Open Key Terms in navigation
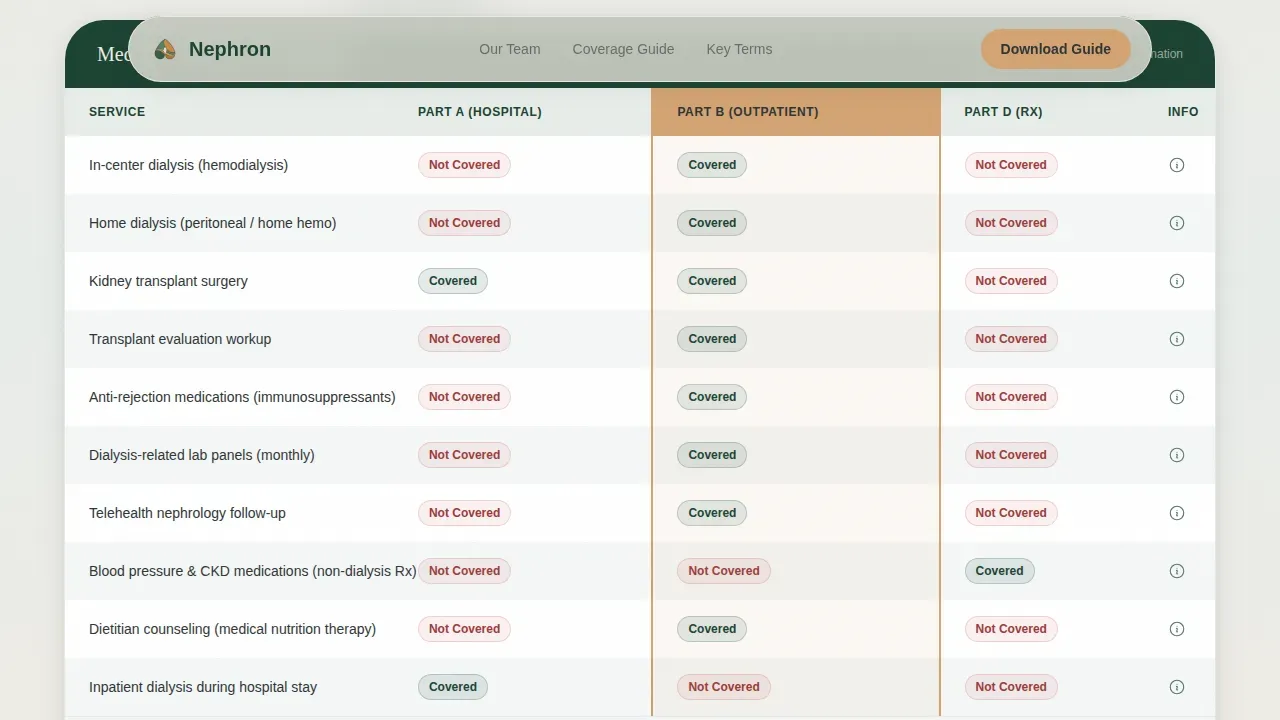The image size is (1280, 720). coord(739,49)
